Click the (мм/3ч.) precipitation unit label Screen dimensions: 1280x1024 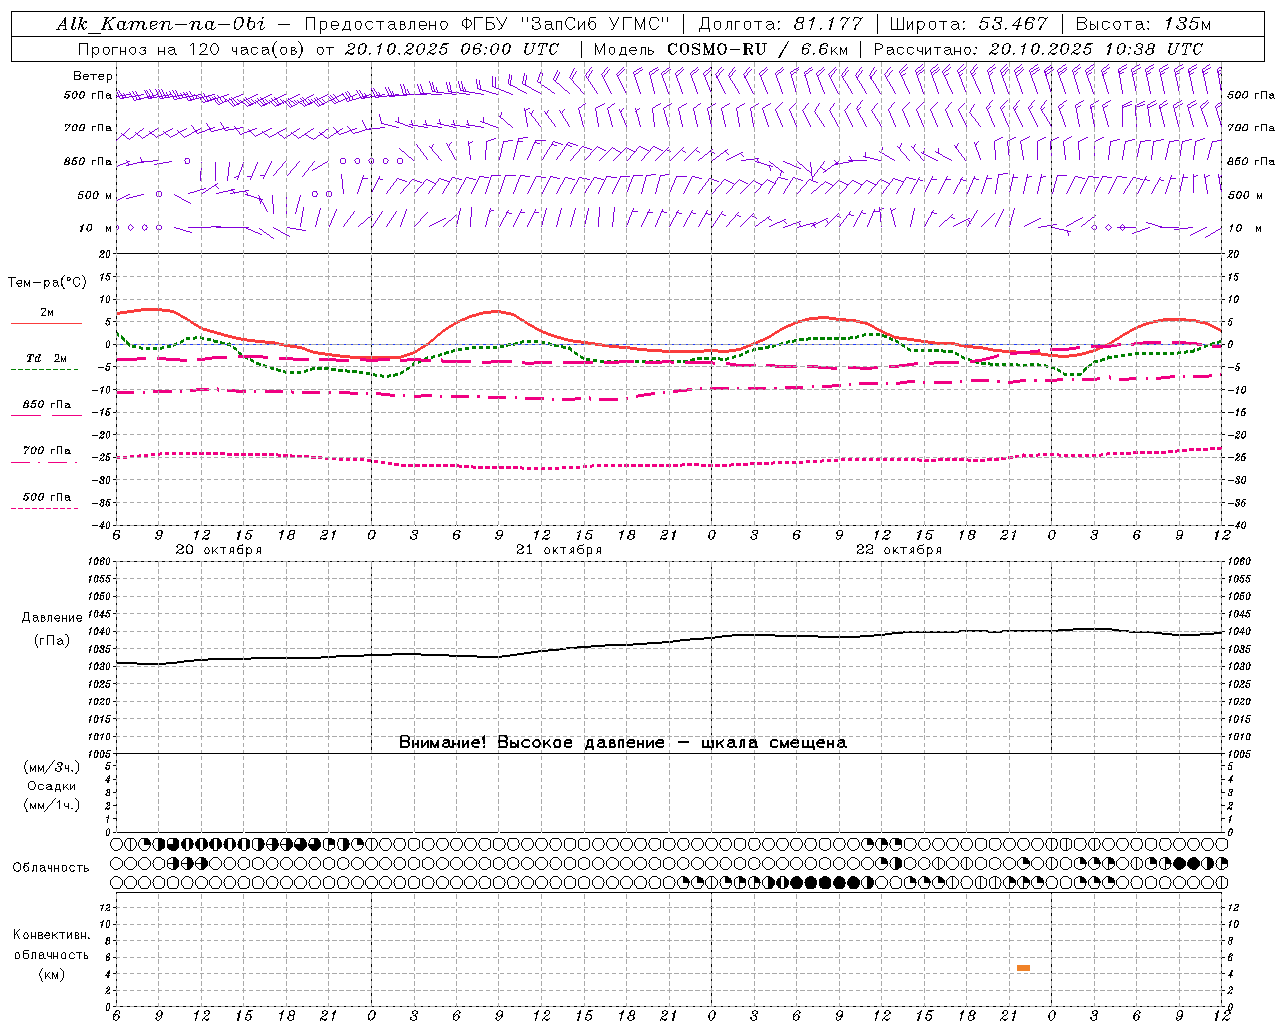click(52, 767)
